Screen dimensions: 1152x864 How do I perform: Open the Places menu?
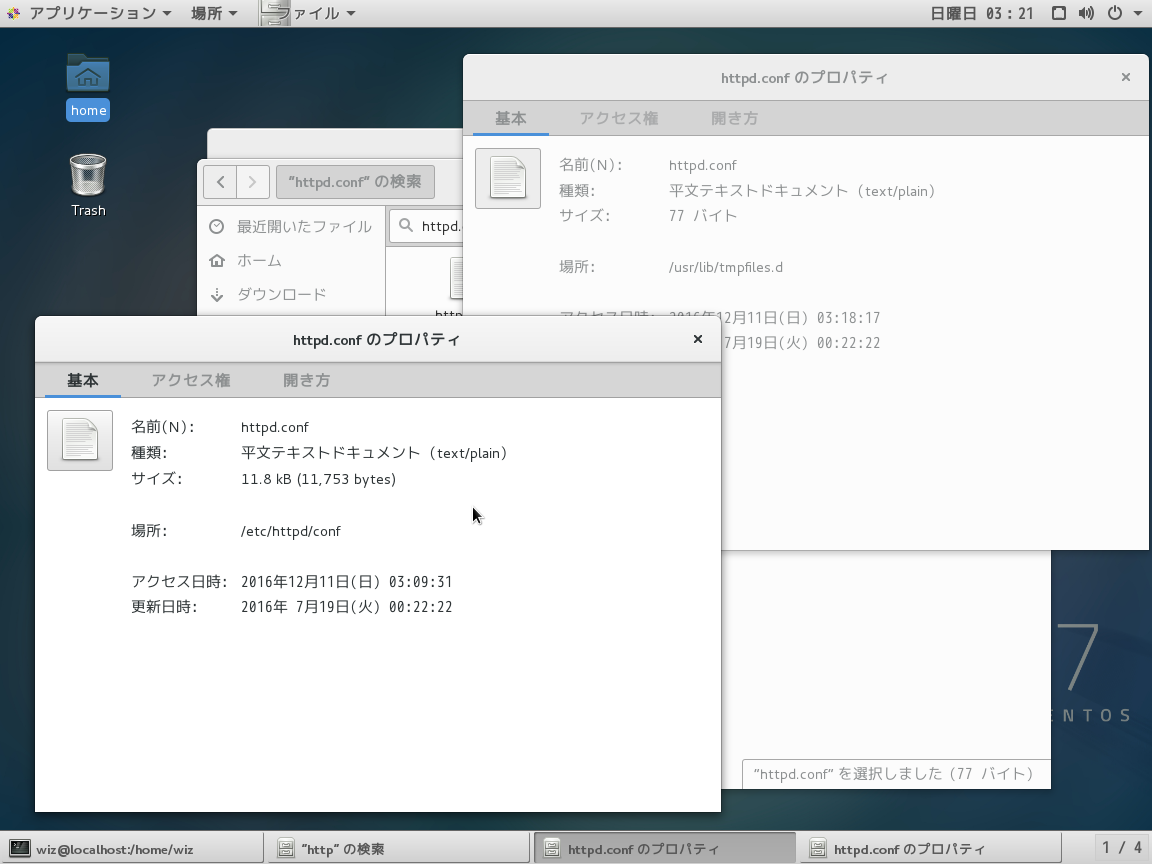[x=214, y=13]
